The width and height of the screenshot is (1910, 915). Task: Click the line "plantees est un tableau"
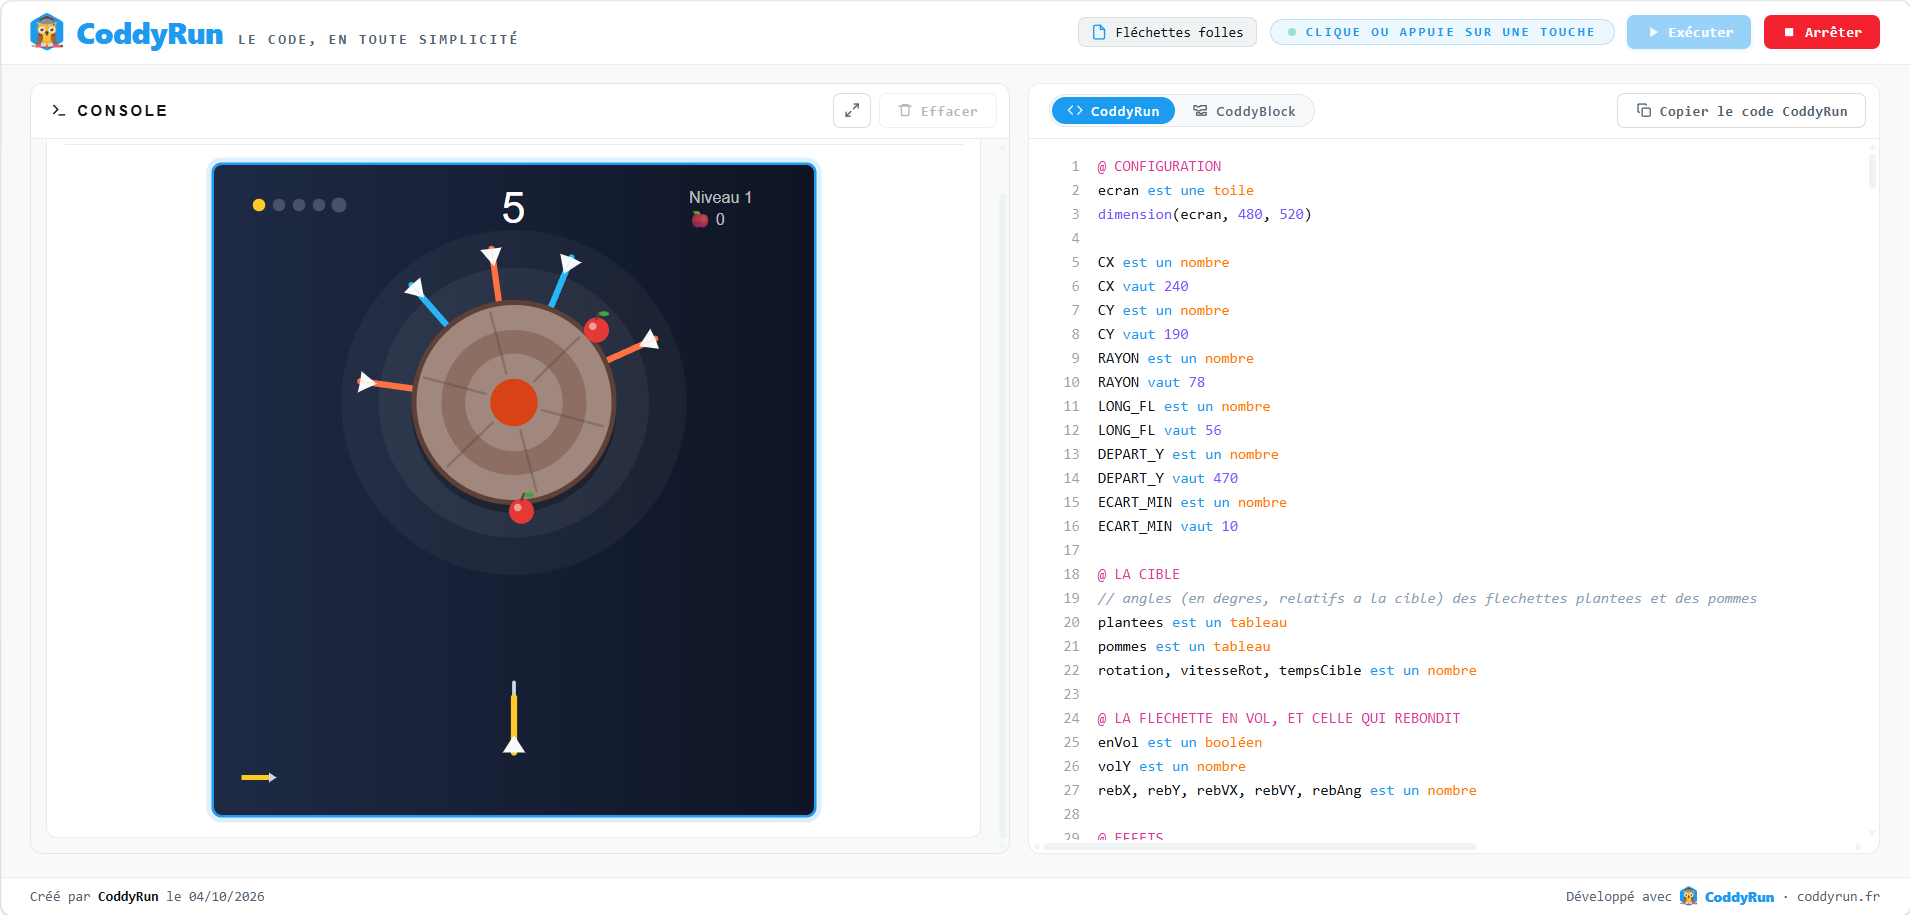pos(1192,622)
